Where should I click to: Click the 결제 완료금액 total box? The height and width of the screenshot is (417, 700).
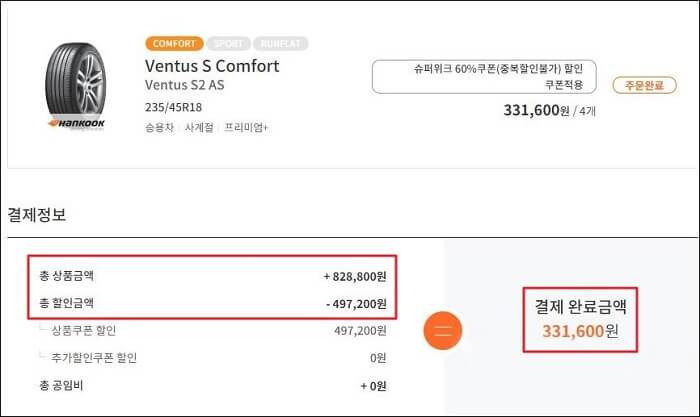pyautogui.click(x=579, y=317)
